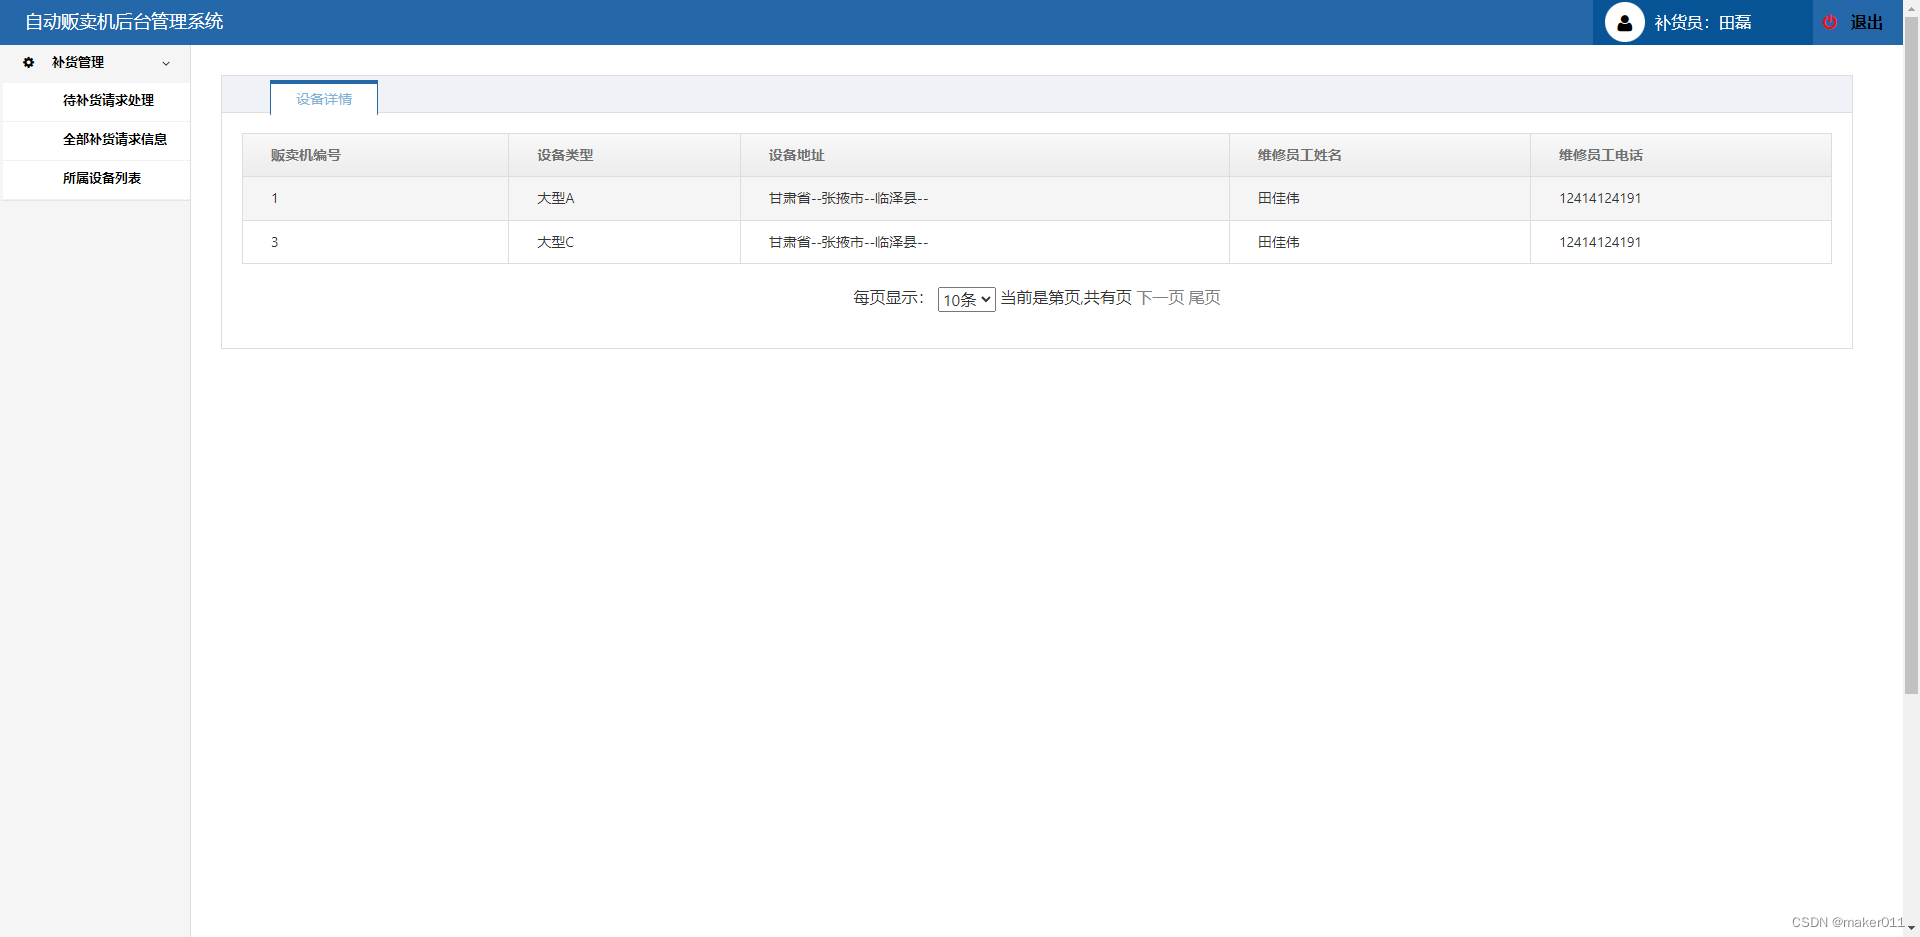Click the 补货员: 田磊 user label
This screenshot has width=1920, height=937.
click(1702, 22)
